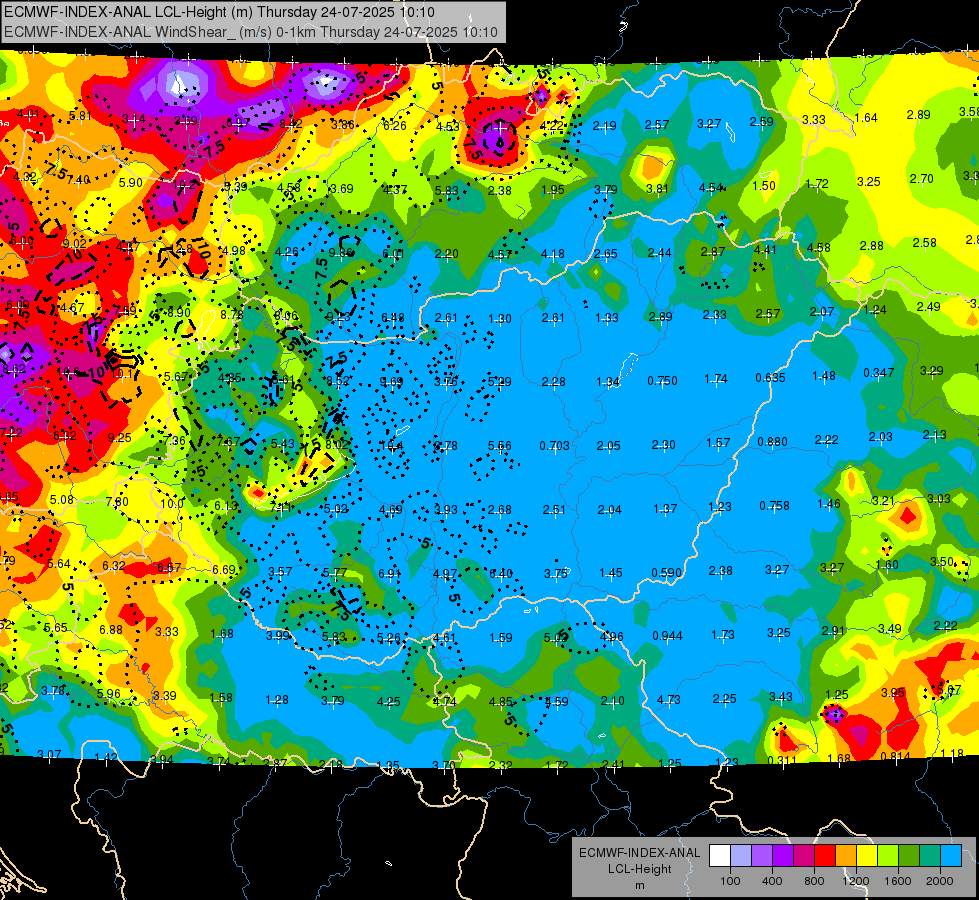Click the wind shear value 2.89 near top-right
Screen dimensions: 979x900
point(918,115)
